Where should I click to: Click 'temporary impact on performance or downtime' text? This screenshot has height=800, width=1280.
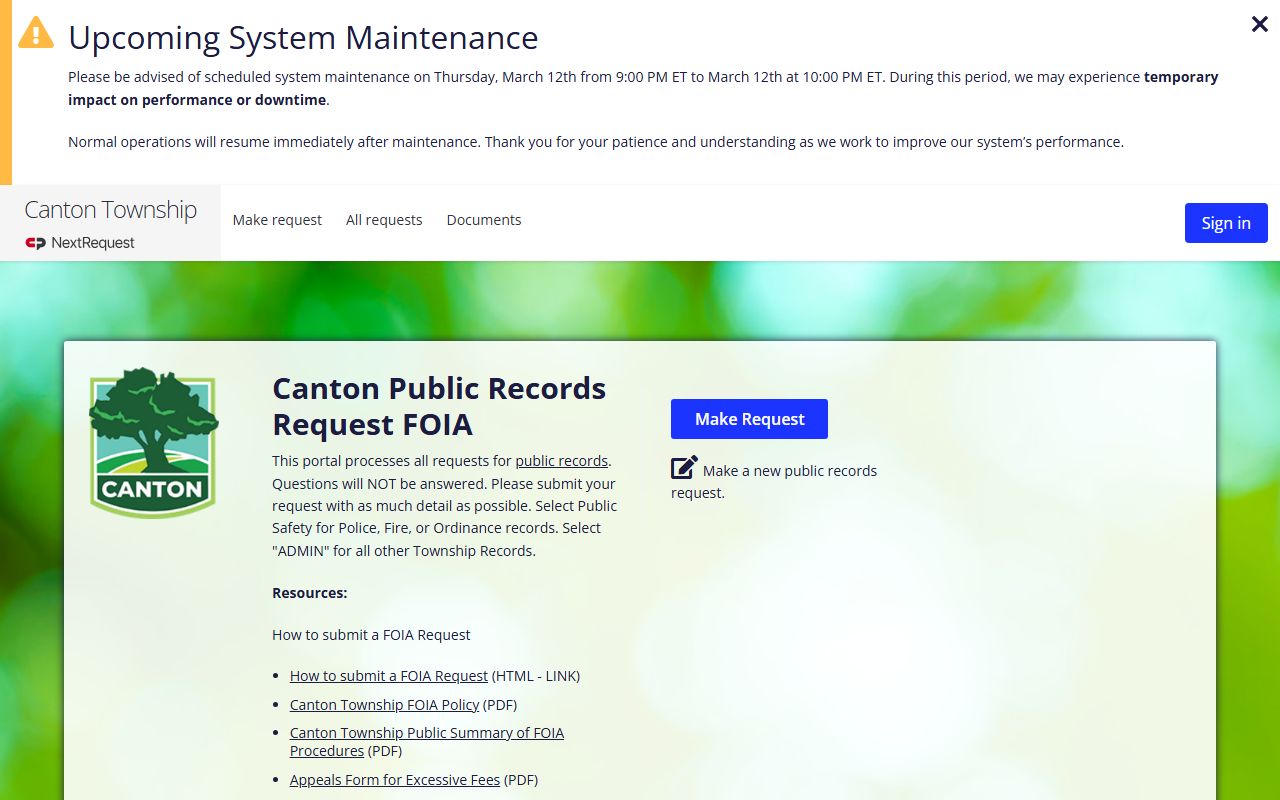(x=643, y=88)
